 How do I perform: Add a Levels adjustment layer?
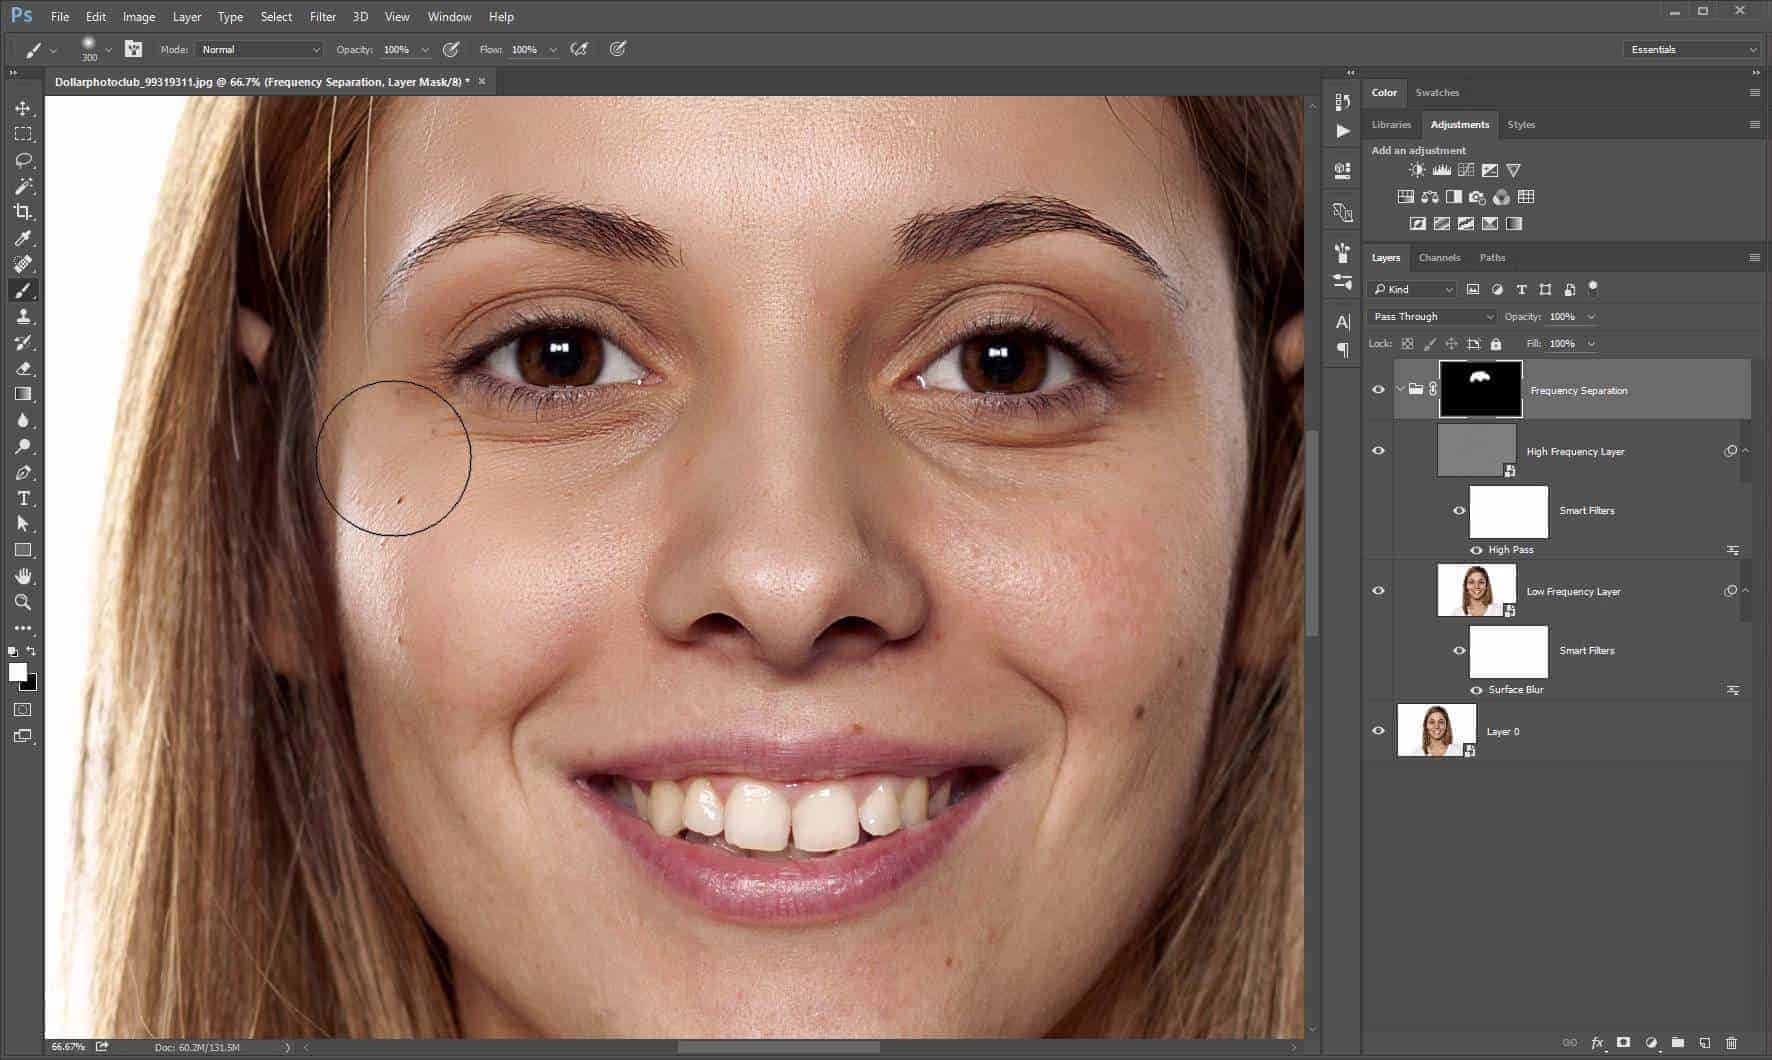click(x=1441, y=169)
